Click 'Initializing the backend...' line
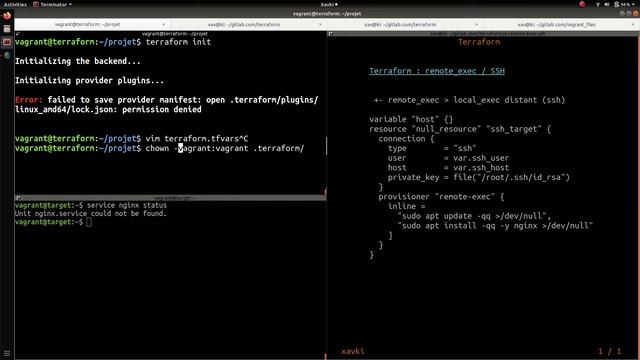 (78, 61)
